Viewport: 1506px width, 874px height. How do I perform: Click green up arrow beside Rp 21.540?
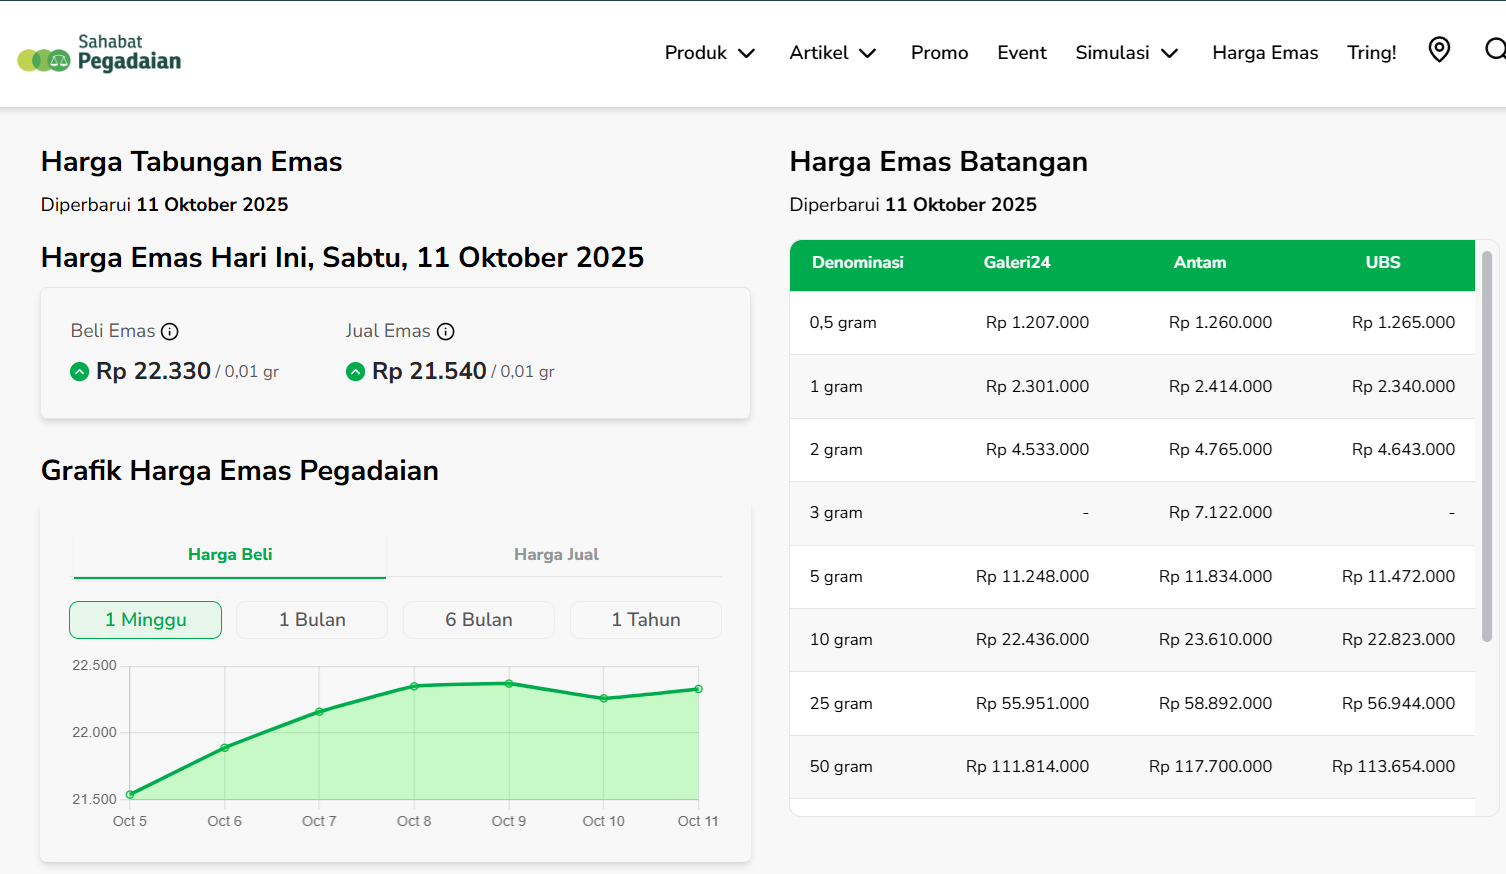tap(355, 372)
